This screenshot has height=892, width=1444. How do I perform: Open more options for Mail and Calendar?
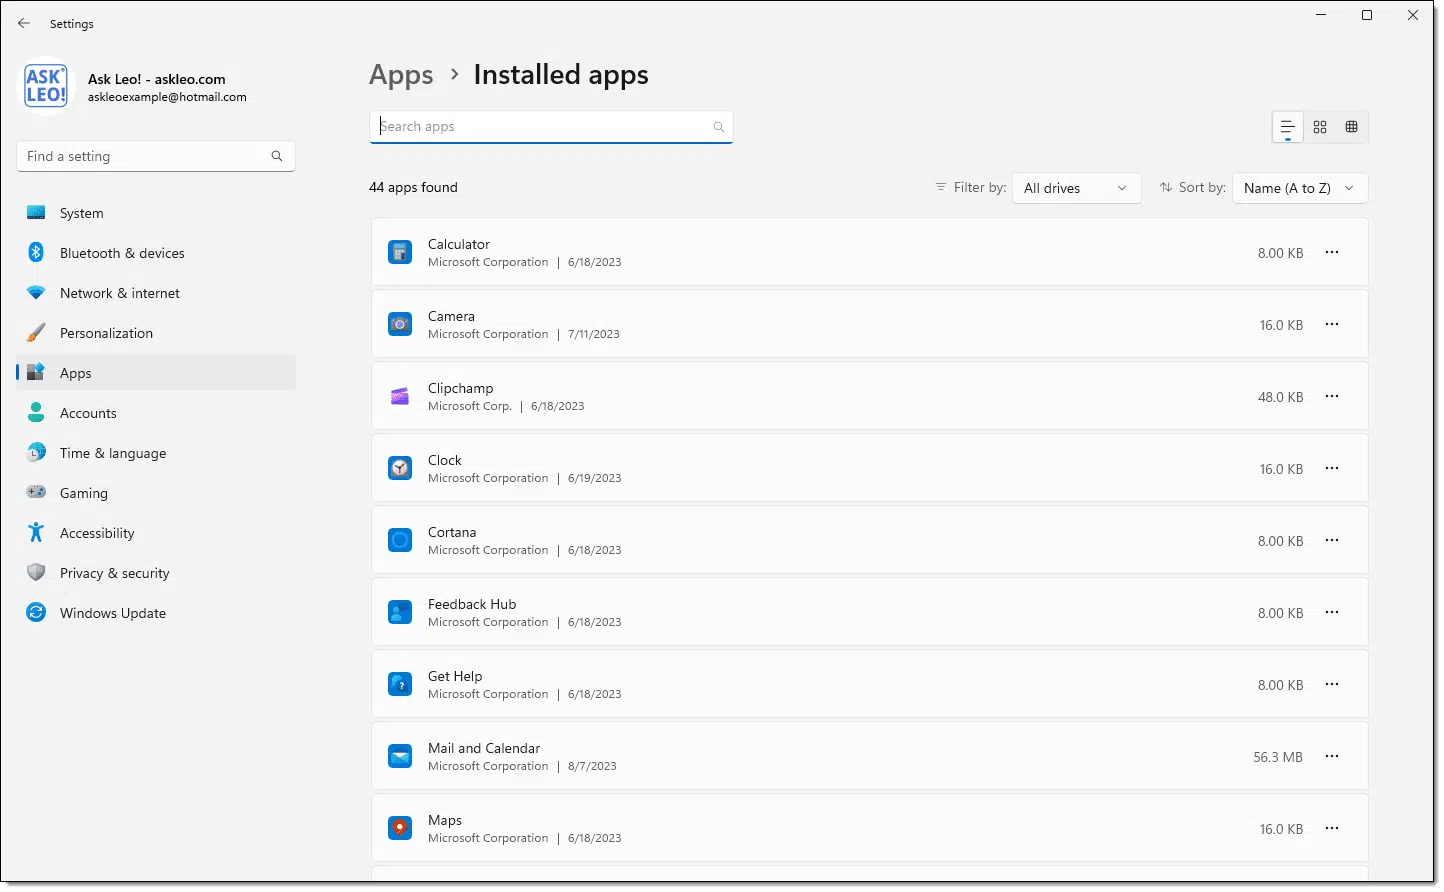pyautogui.click(x=1332, y=756)
